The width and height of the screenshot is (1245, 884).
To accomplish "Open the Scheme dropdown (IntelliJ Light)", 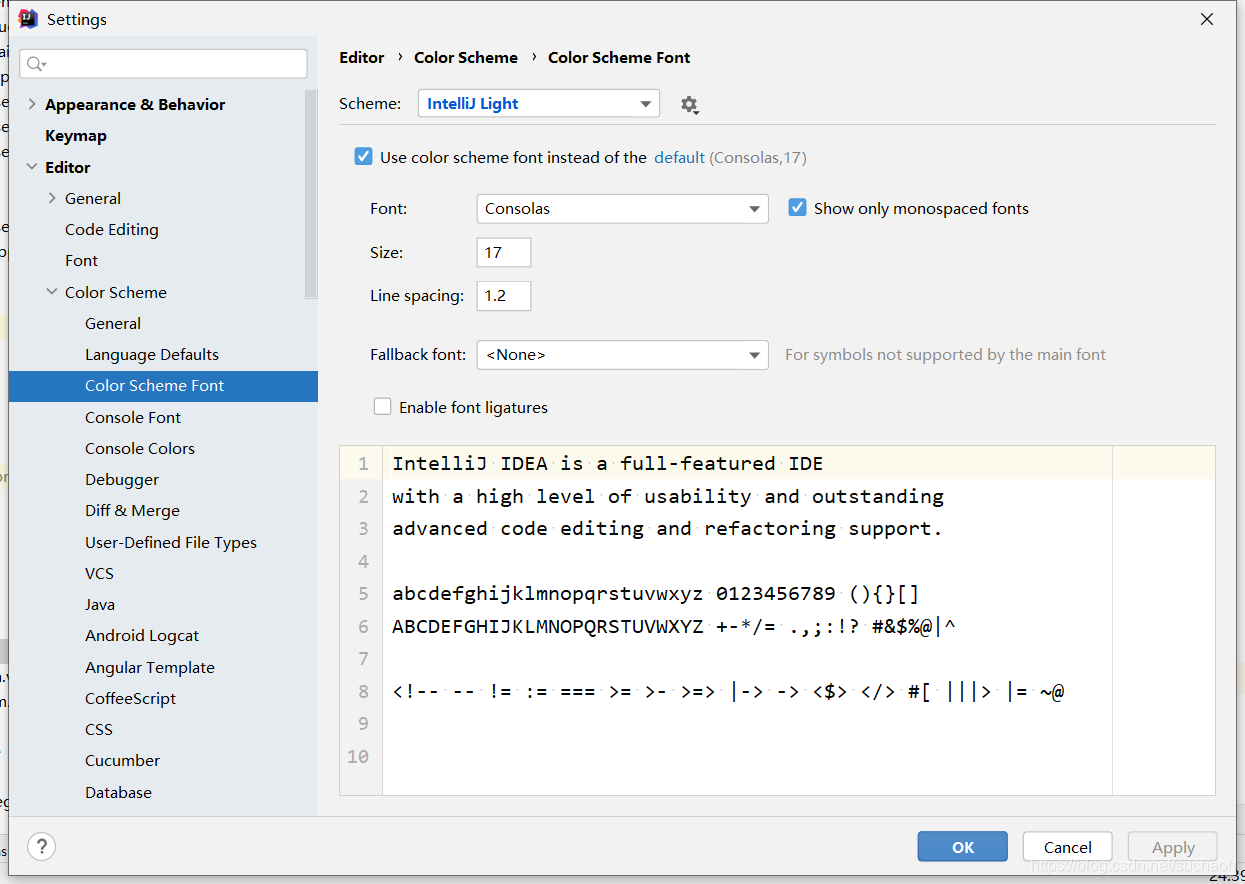I will 539,104.
